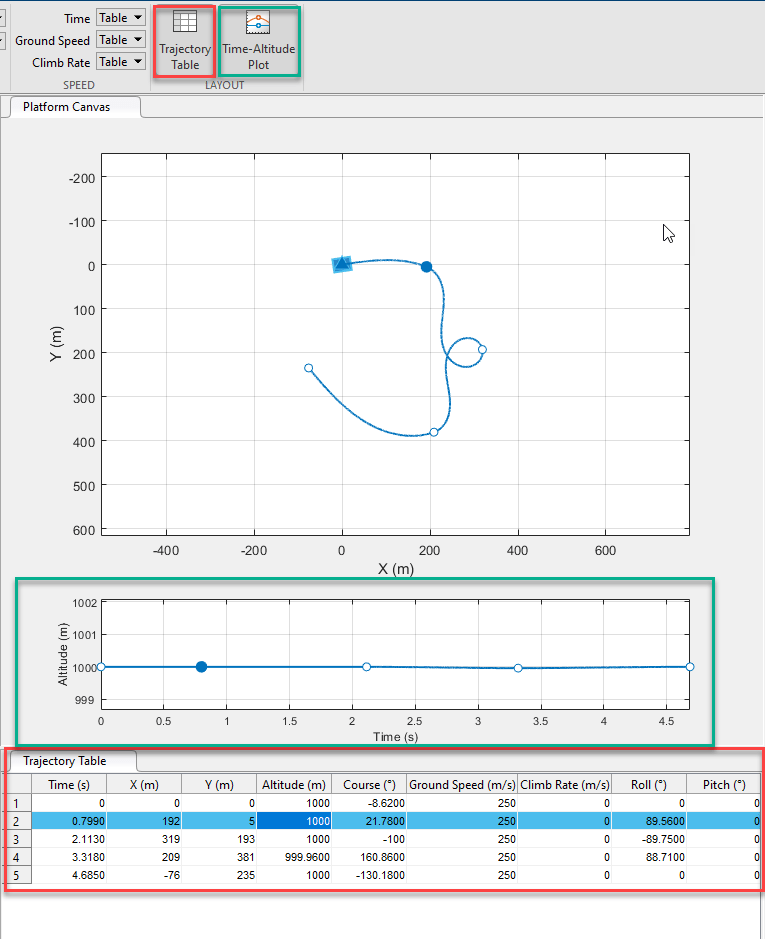
Task: Select altitude plot point at time 4.685 s
Action: point(690,667)
